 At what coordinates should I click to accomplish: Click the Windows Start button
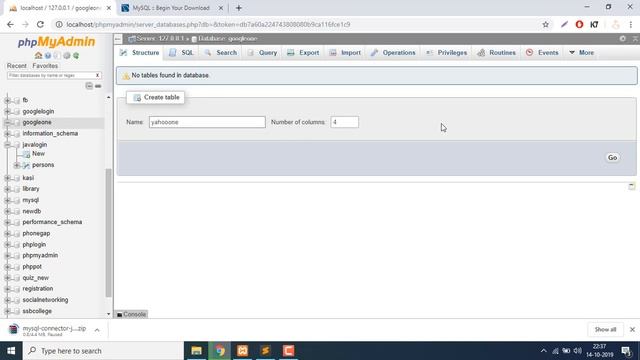click(x=11, y=351)
